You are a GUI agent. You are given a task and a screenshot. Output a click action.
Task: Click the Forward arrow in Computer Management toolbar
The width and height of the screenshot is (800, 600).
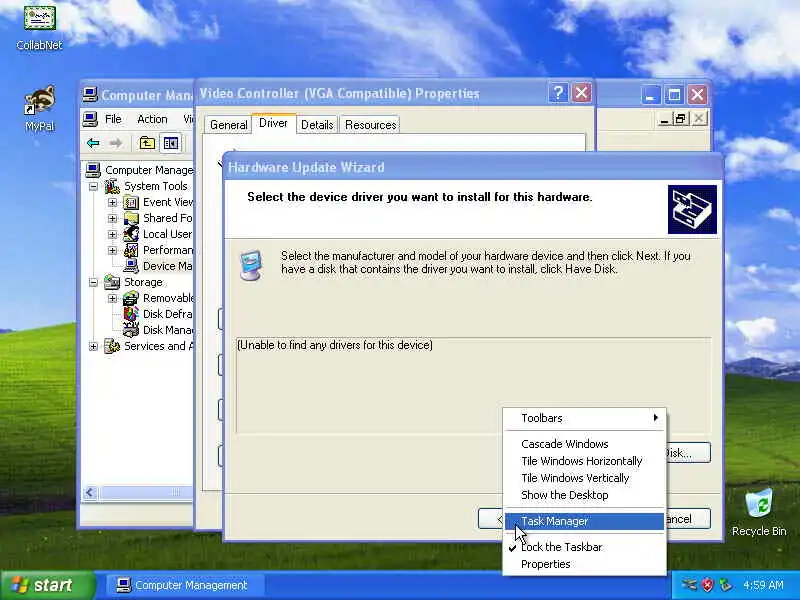(x=116, y=143)
